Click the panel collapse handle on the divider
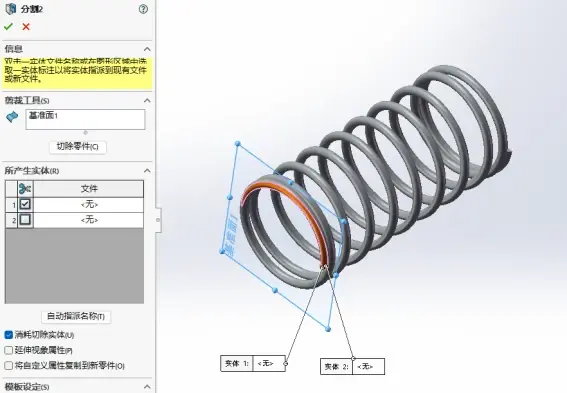Viewport: 567px width, 393px height. click(158, 220)
